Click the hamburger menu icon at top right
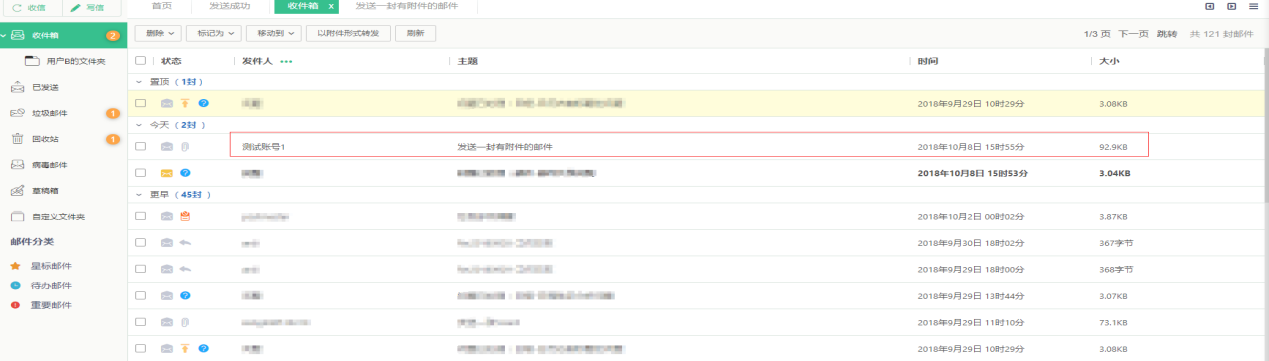The width and height of the screenshot is (1269, 361). click(1253, 6)
